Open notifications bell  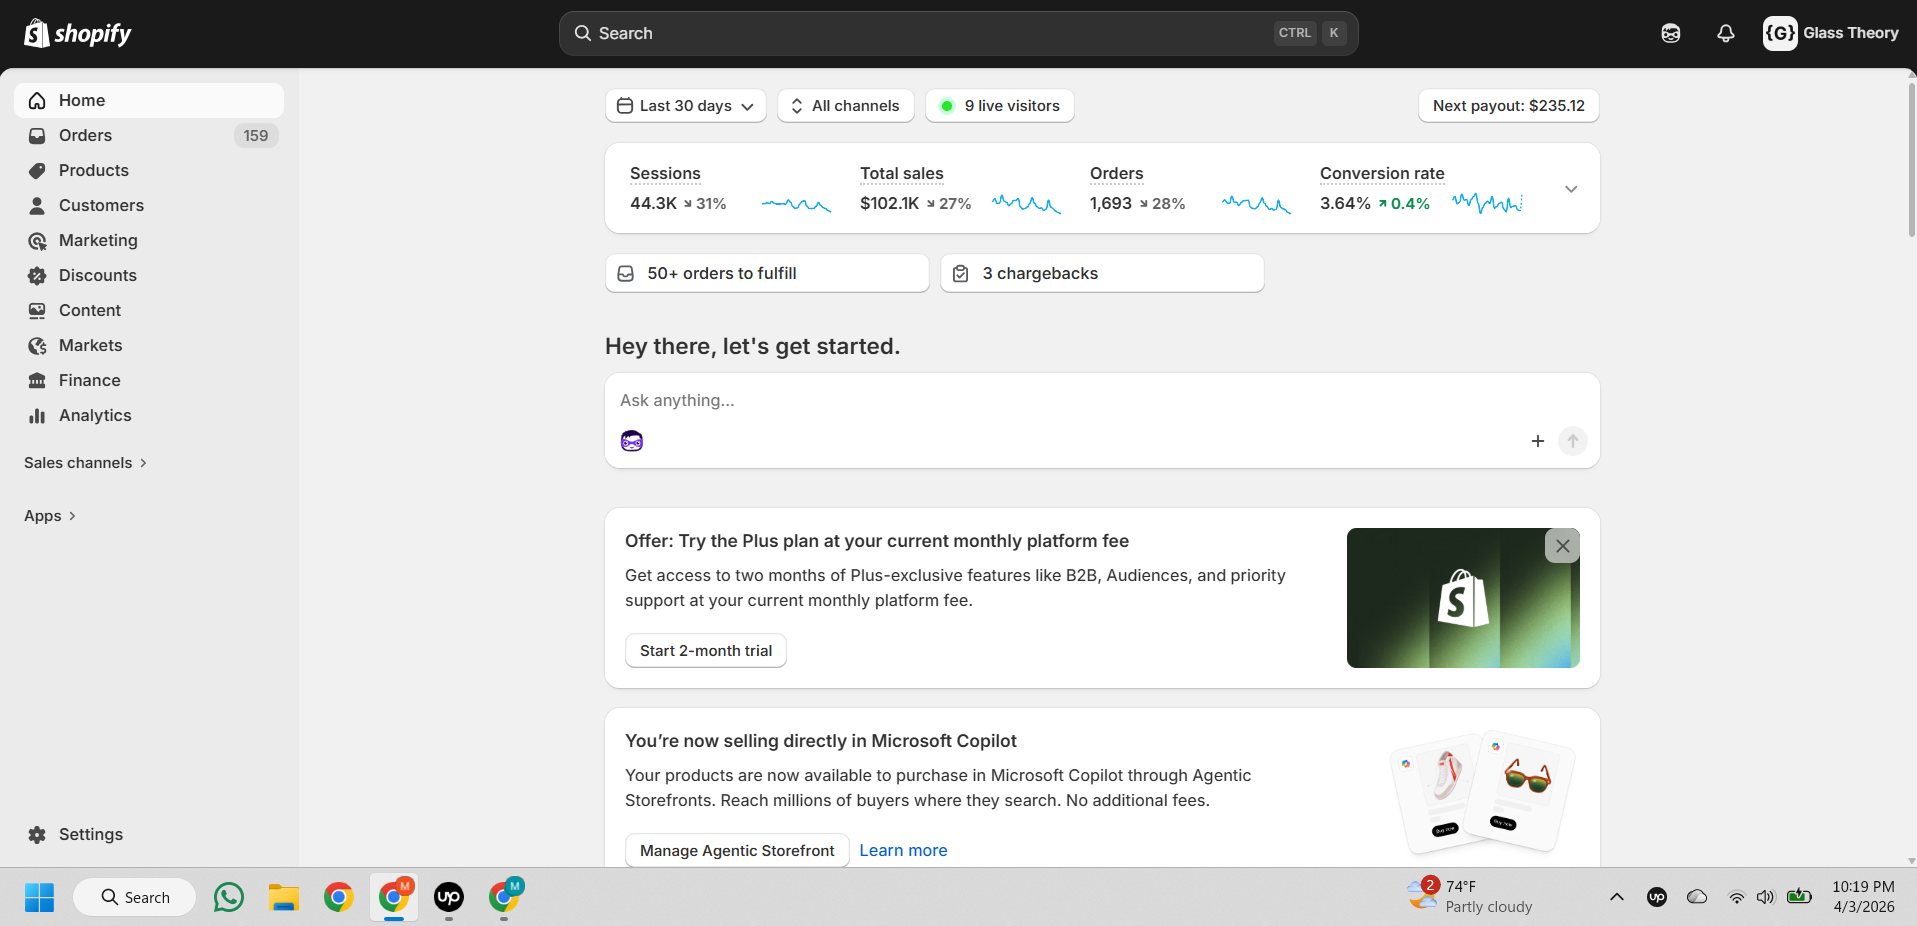pos(1726,33)
